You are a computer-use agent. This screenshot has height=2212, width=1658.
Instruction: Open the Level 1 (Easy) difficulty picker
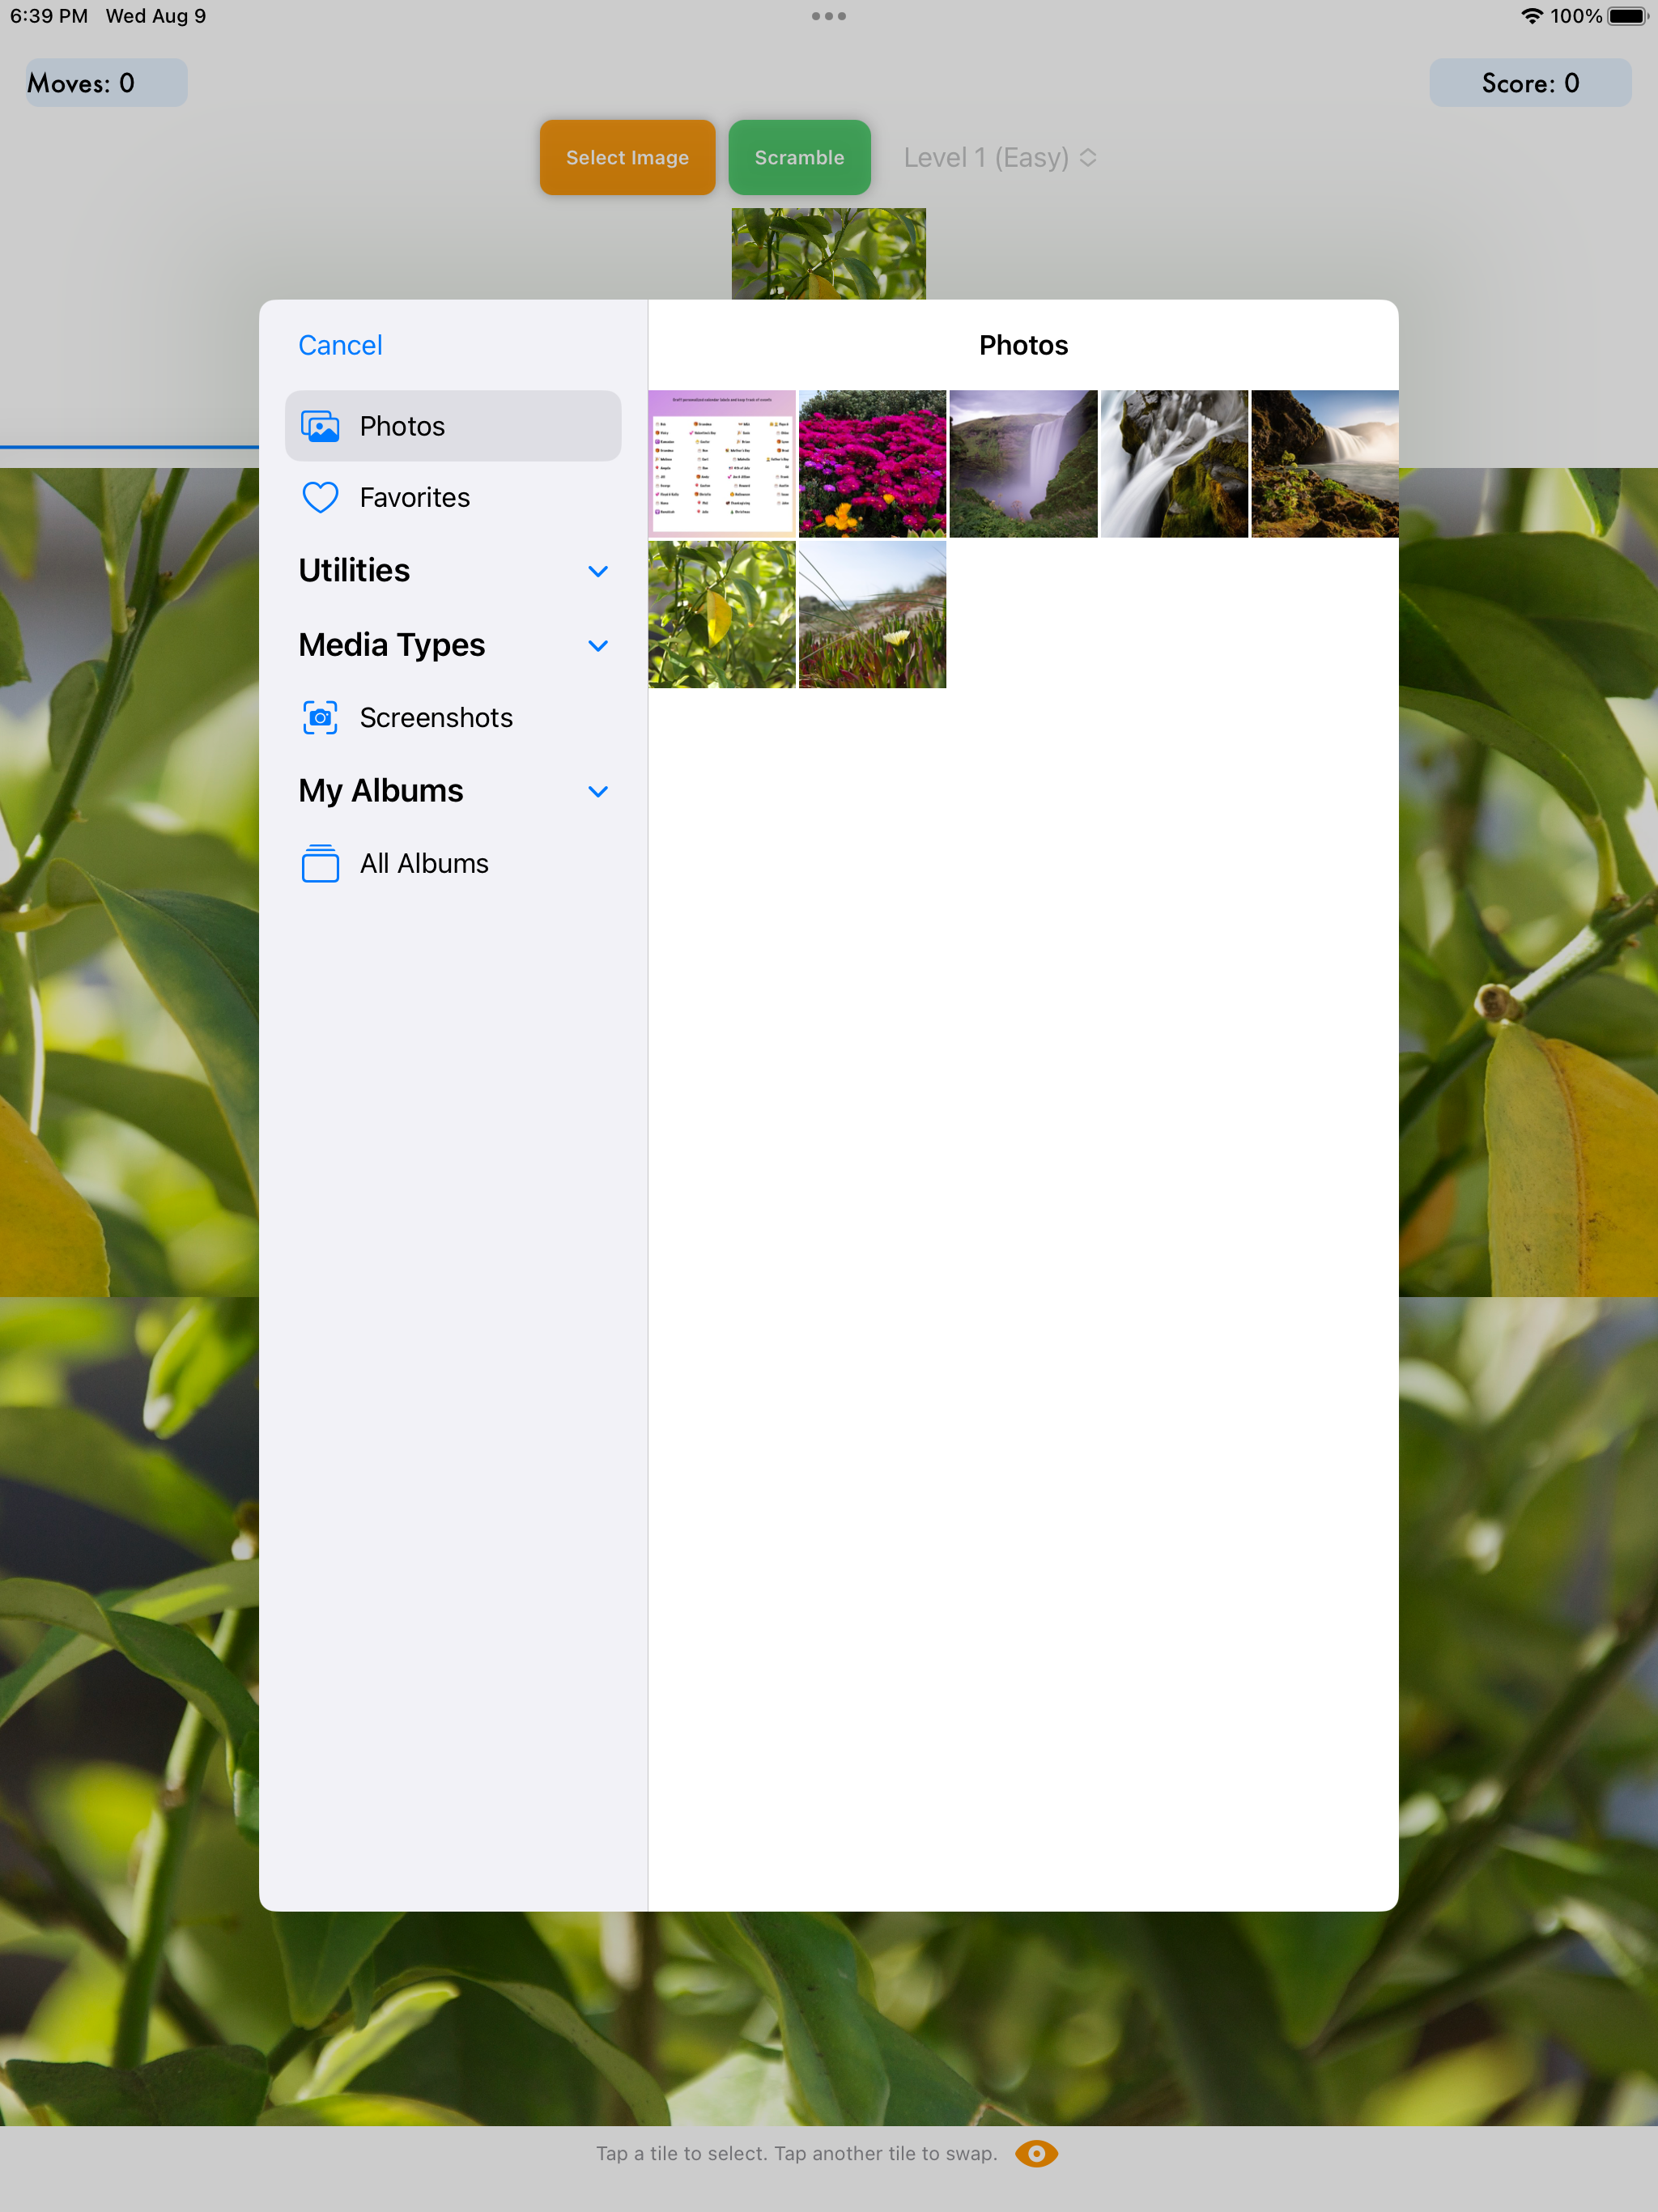click(1000, 158)
